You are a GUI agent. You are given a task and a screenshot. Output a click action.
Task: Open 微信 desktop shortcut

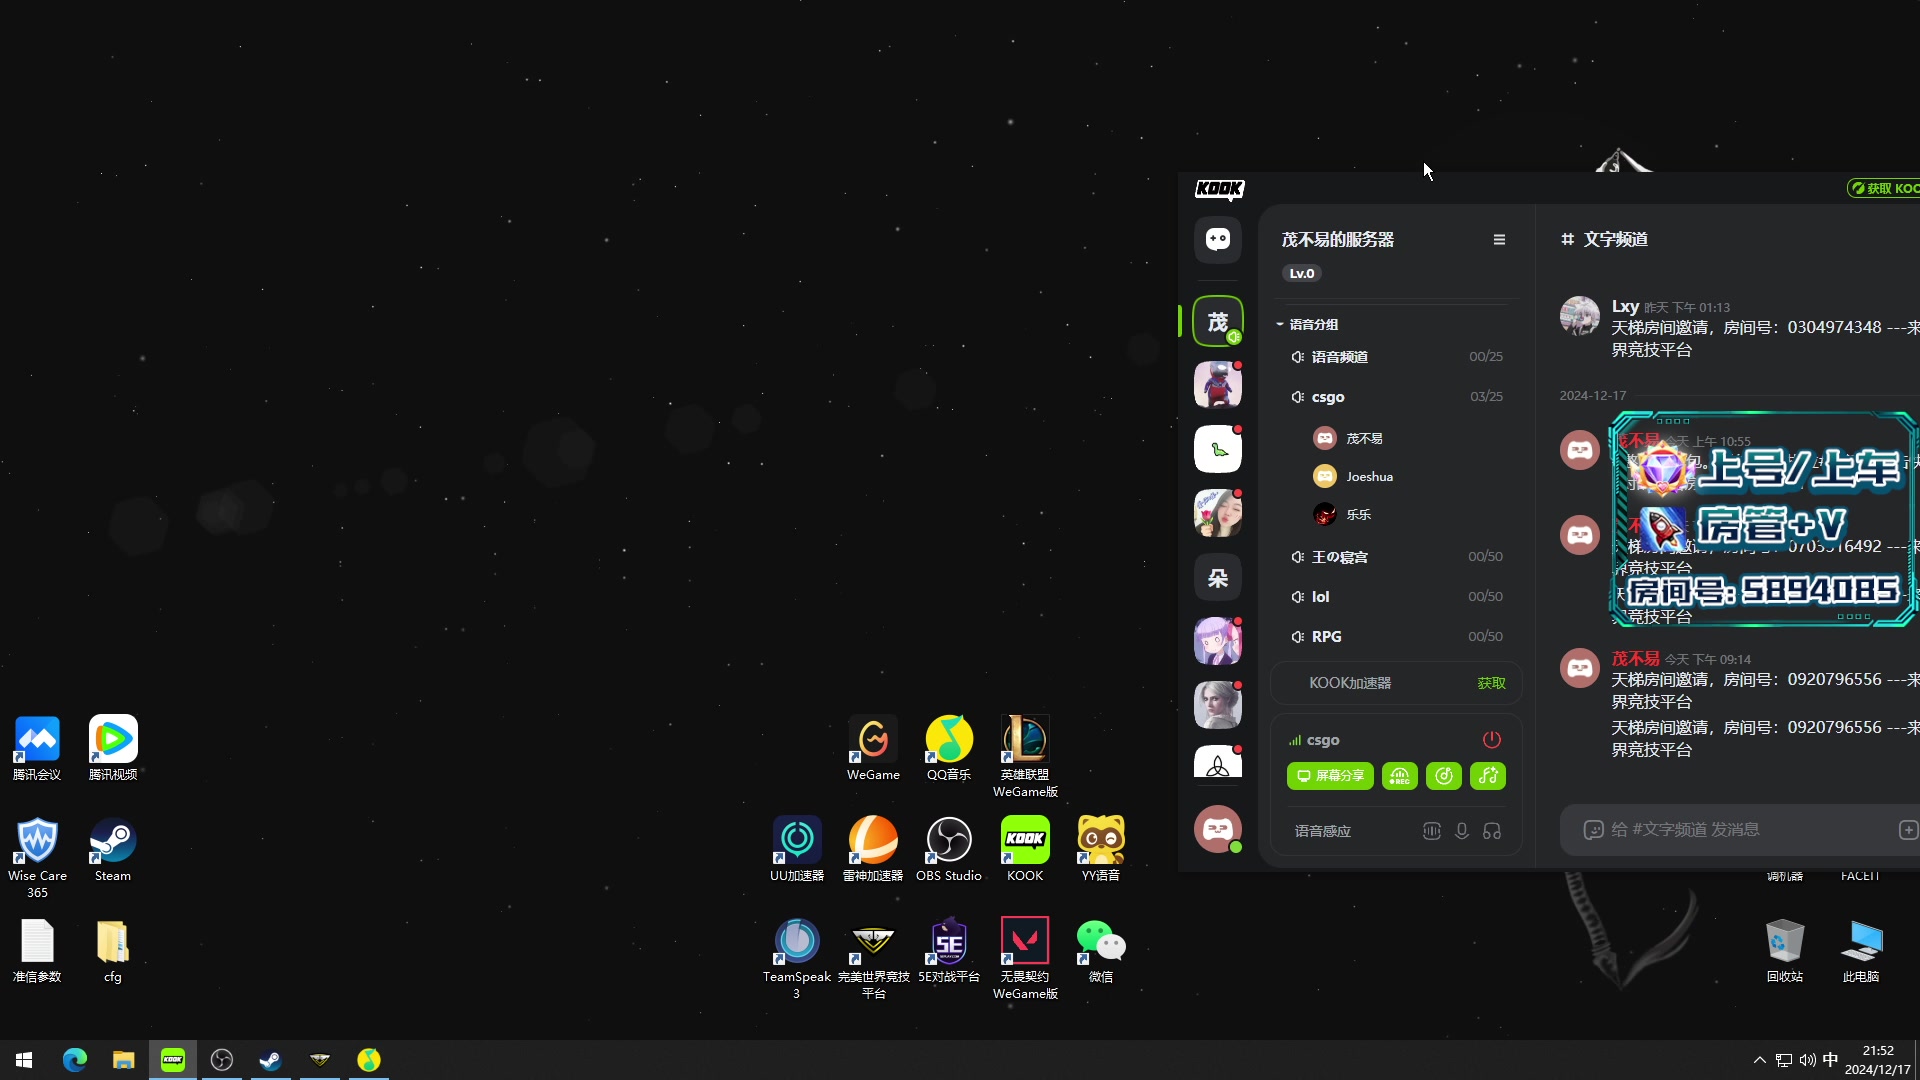(1101, 952)
